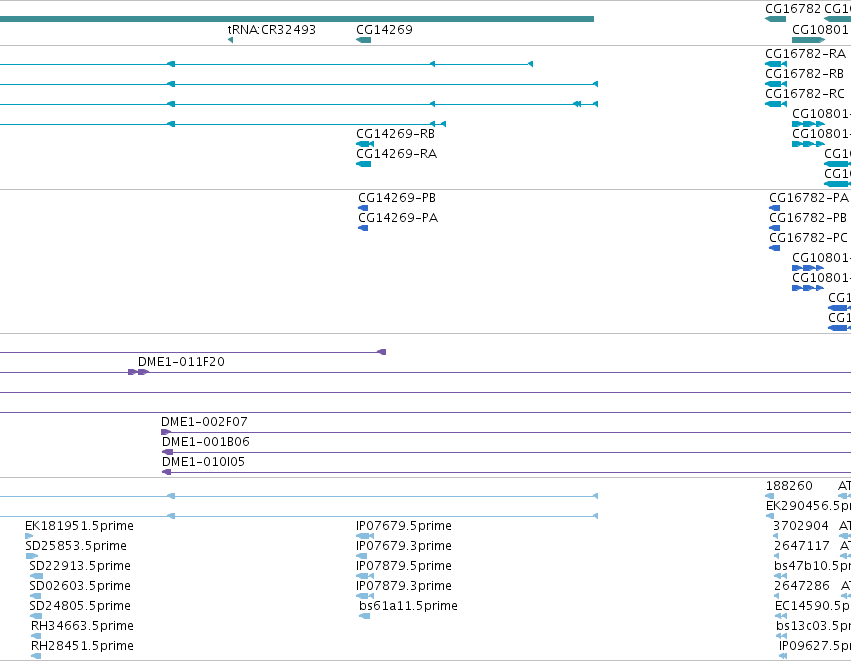Click the CG16782-PC protein glyph

click(x=774, y=248)
